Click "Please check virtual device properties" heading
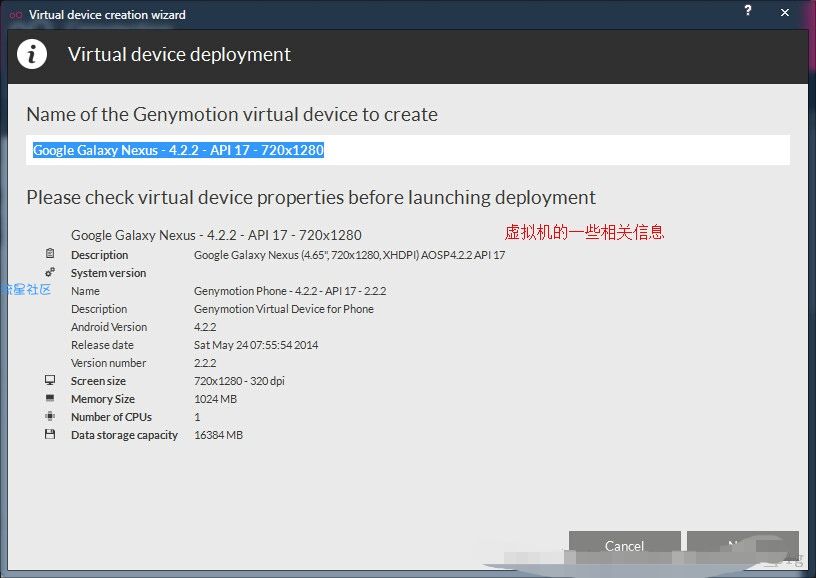Screen dimensions: 816x578 [x=311, y=198]
